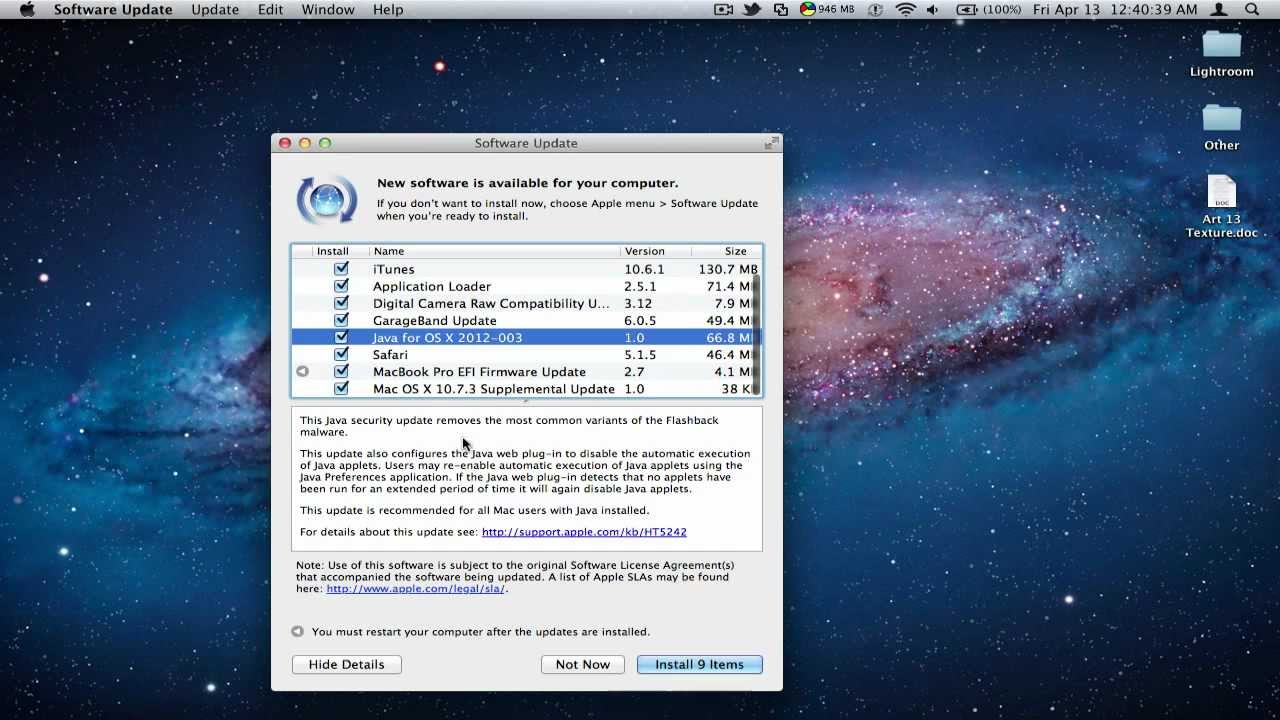Sort updates by Size column header
The width and height of the screenshot is (1280, 720).
[727, 251]
